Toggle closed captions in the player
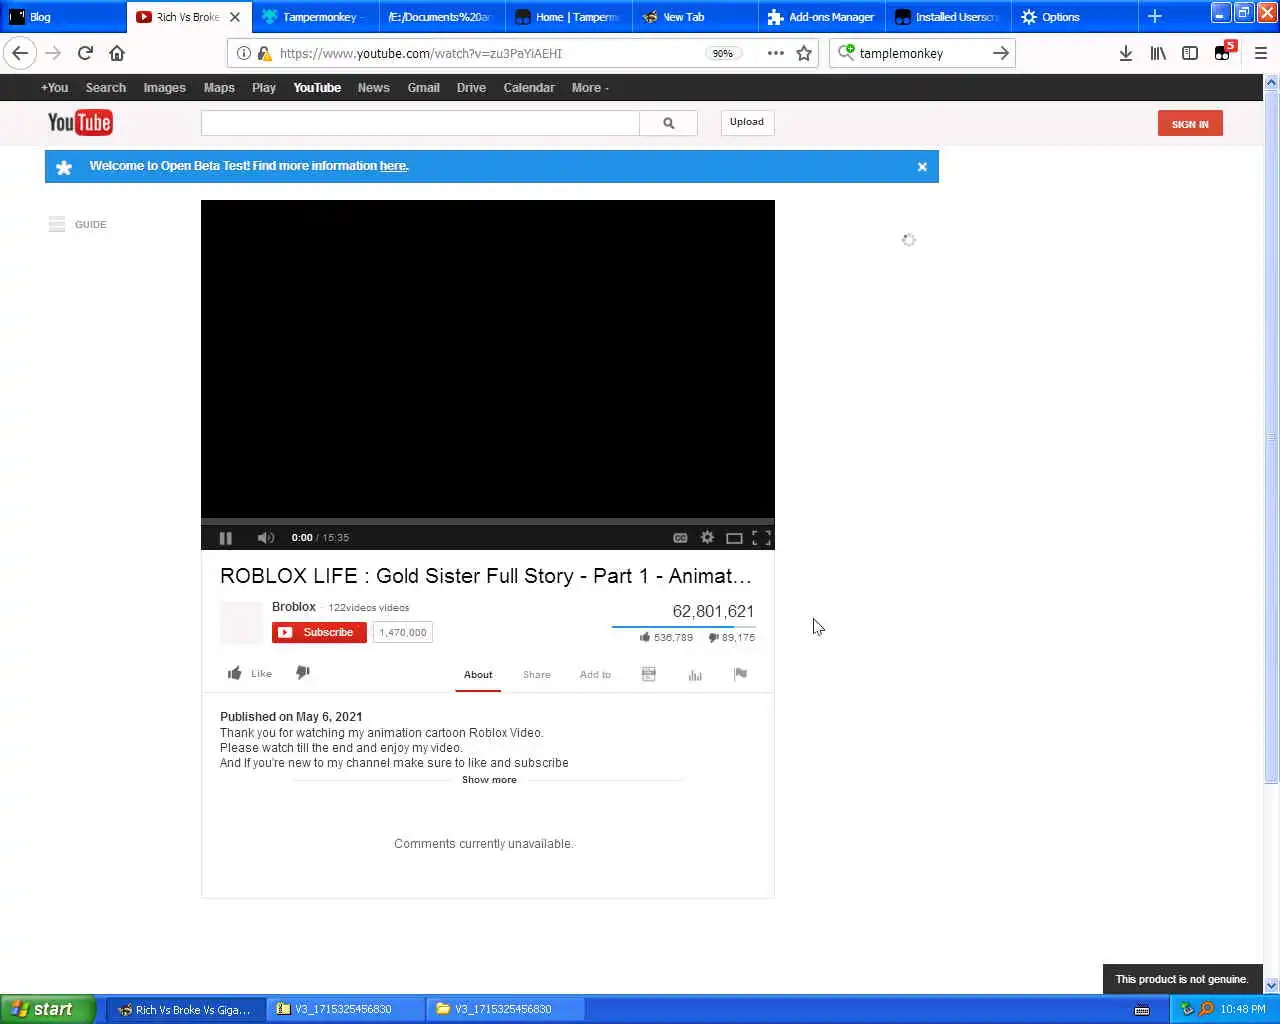1280x1024 pixels. tap(680, 538)
